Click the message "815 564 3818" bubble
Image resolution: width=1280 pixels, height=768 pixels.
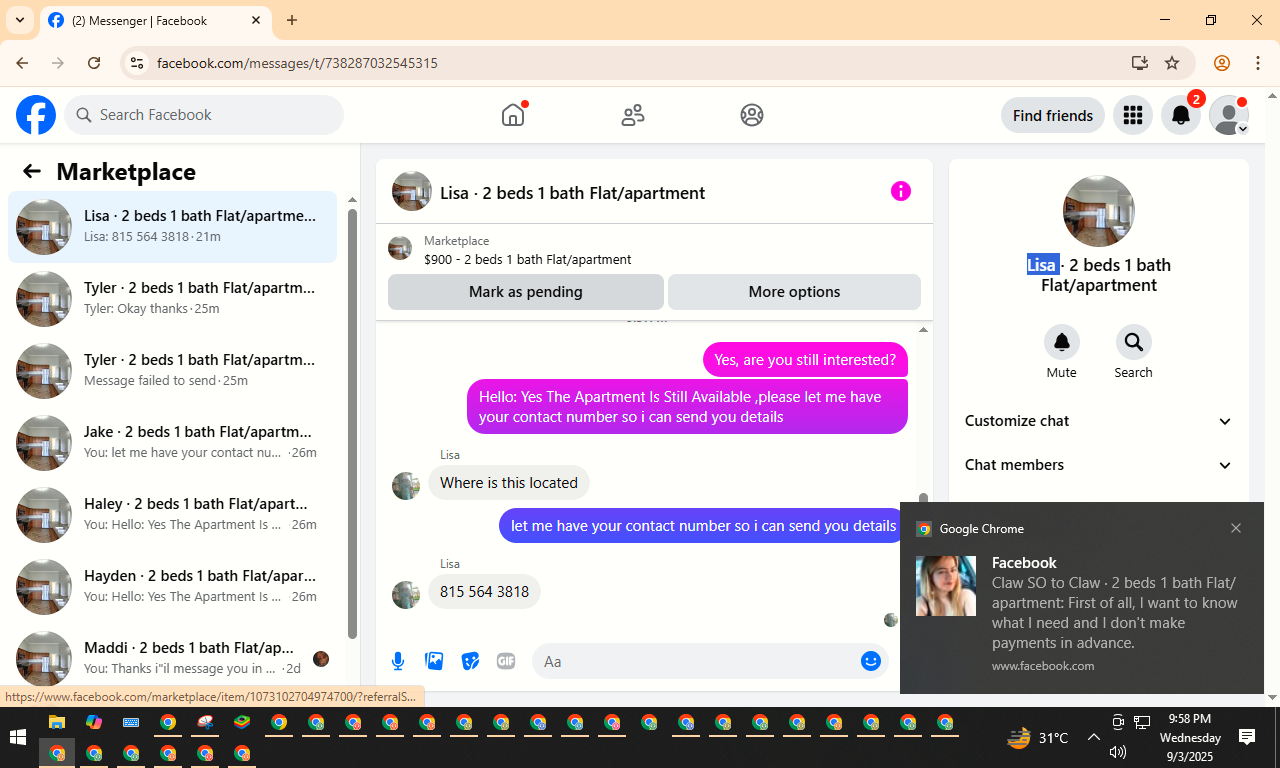[485, 592]
